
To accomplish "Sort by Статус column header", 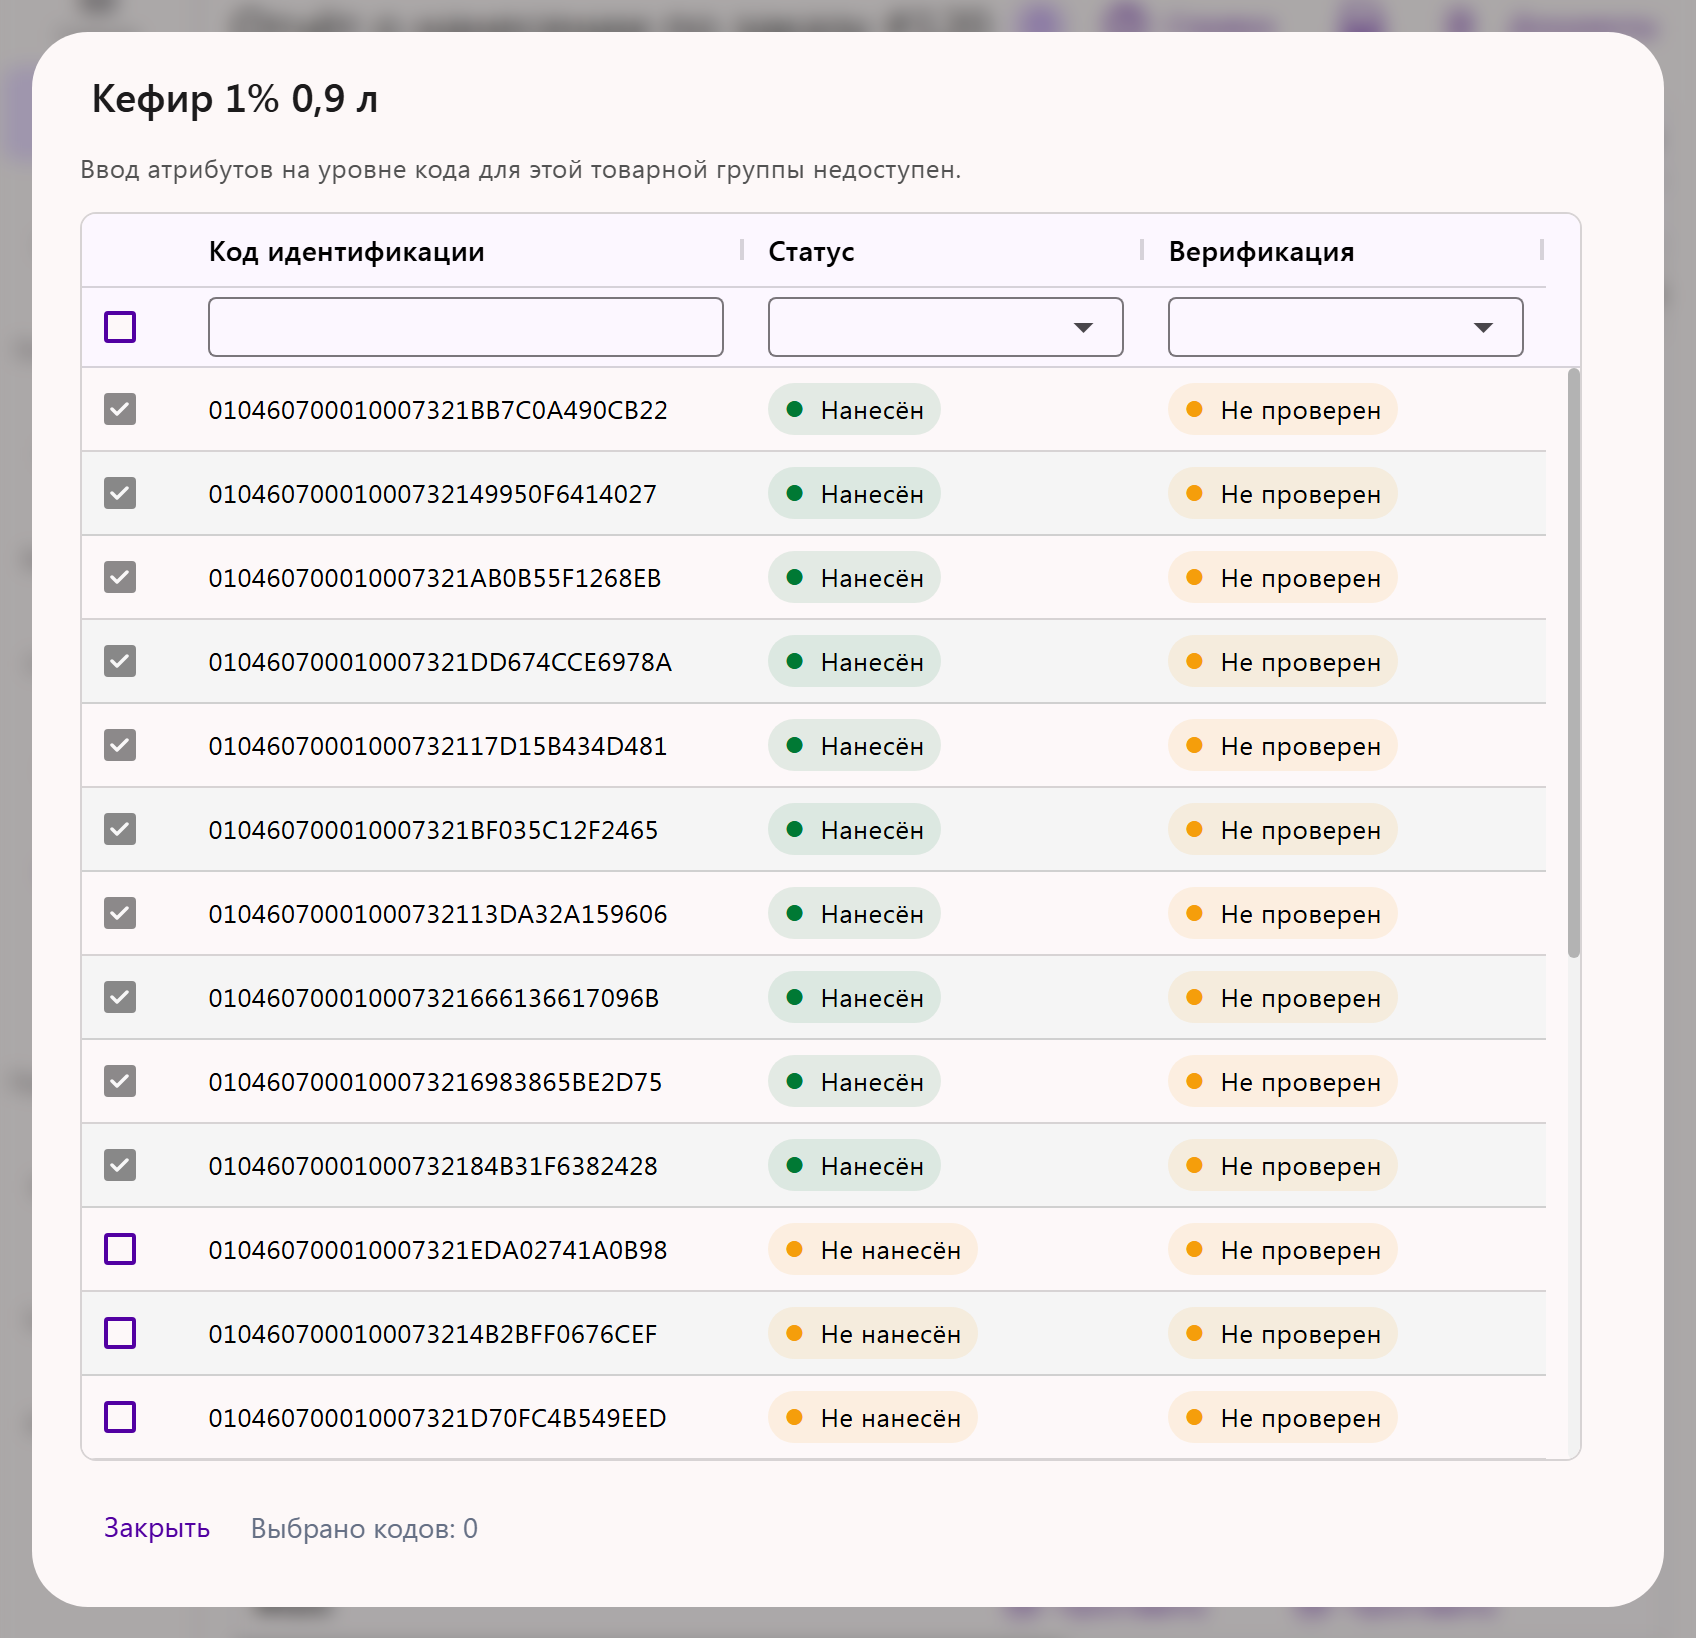I will pos(811,251).
